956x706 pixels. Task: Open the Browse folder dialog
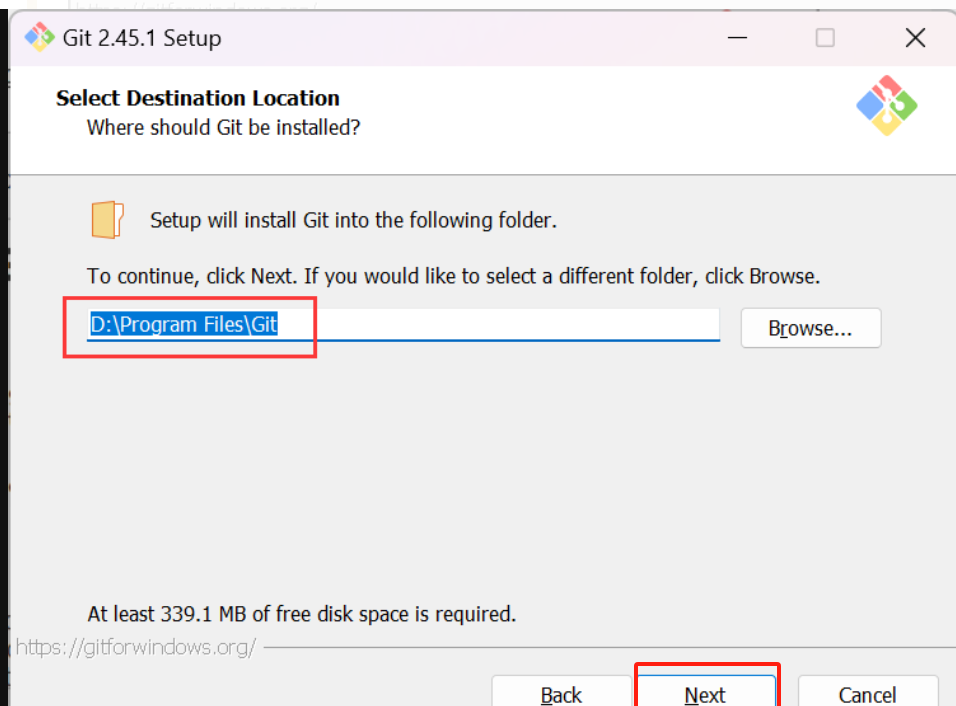pyautogui.click(x=810, y=328)
